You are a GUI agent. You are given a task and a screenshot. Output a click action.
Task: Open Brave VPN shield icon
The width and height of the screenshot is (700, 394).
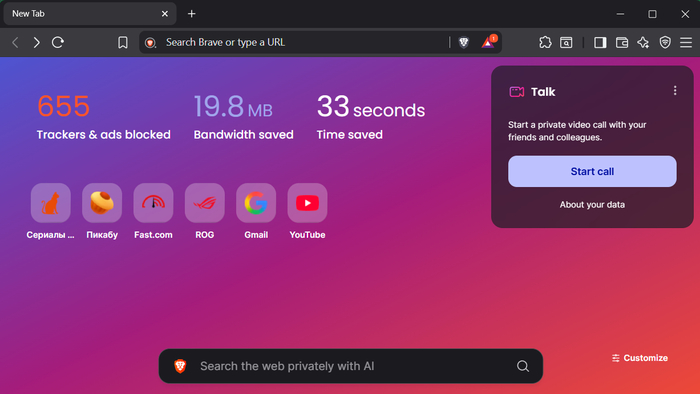click(665, 42)
